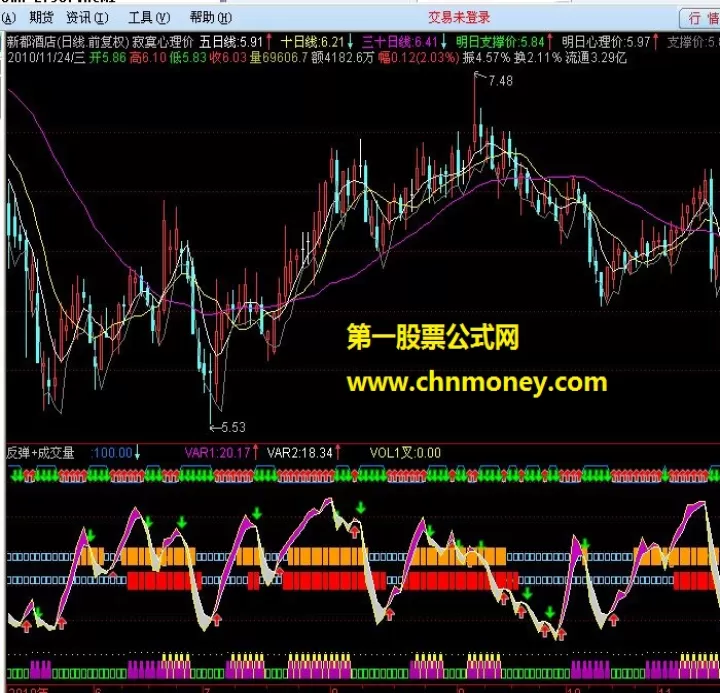The image size is (720, 693).
Task: Click the 流通3.29亿 float value
Action: (596, 58)
